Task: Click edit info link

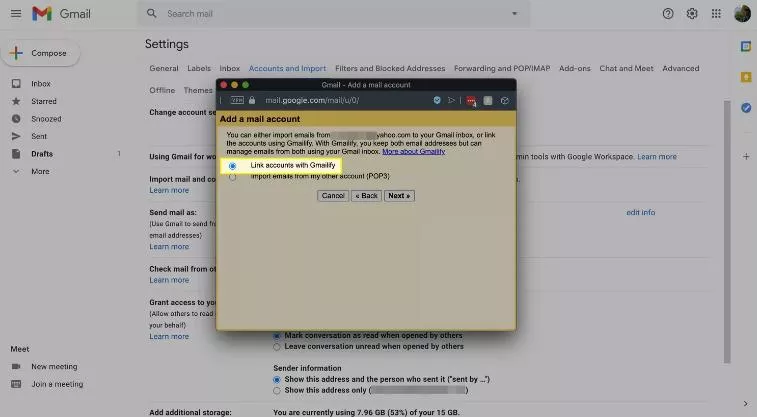Action: [x=641, y=212]
